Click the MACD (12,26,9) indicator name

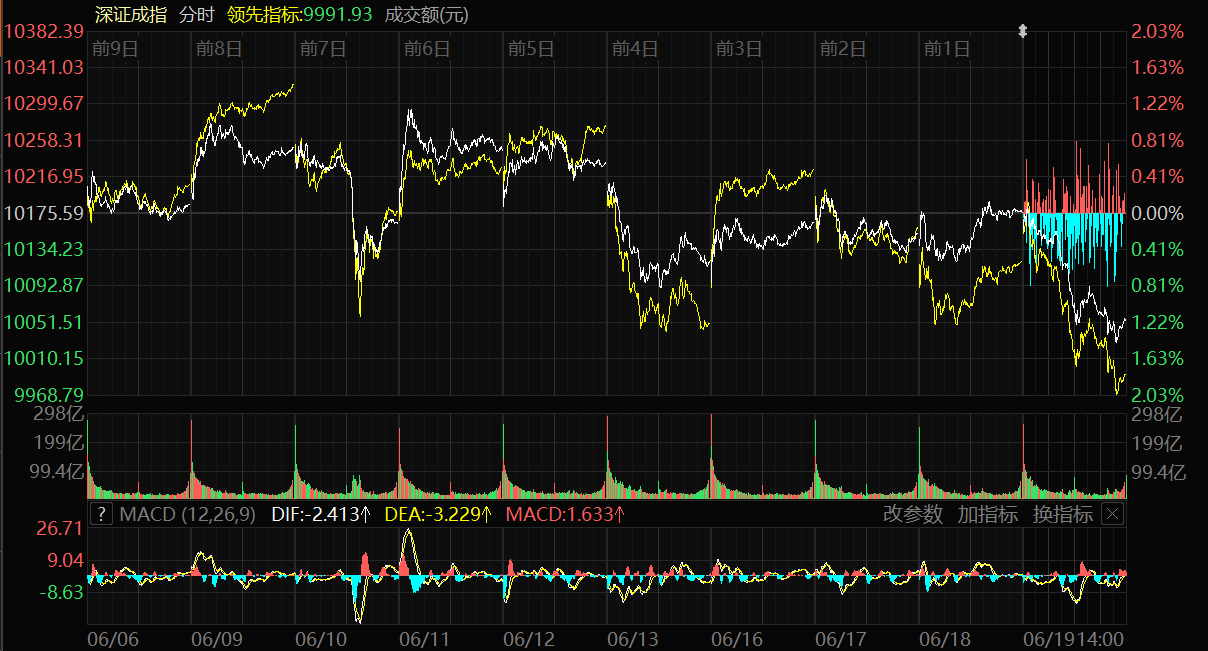coord(187,514)
